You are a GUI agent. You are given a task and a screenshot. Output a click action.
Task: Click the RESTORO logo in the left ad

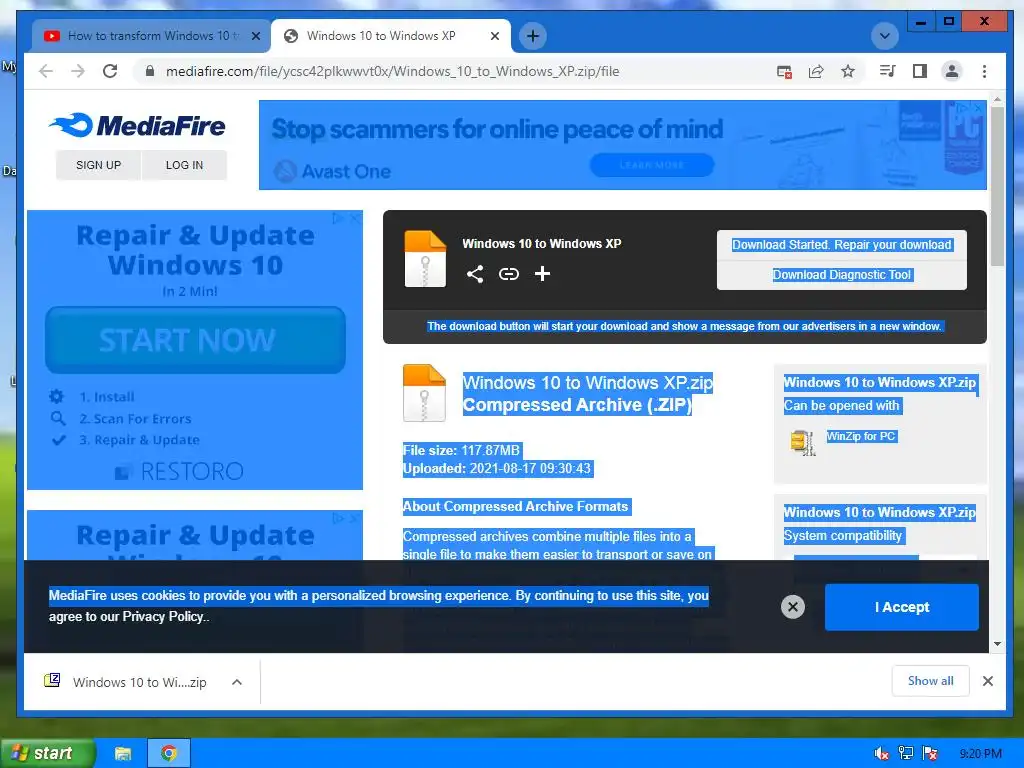(180, 472)
